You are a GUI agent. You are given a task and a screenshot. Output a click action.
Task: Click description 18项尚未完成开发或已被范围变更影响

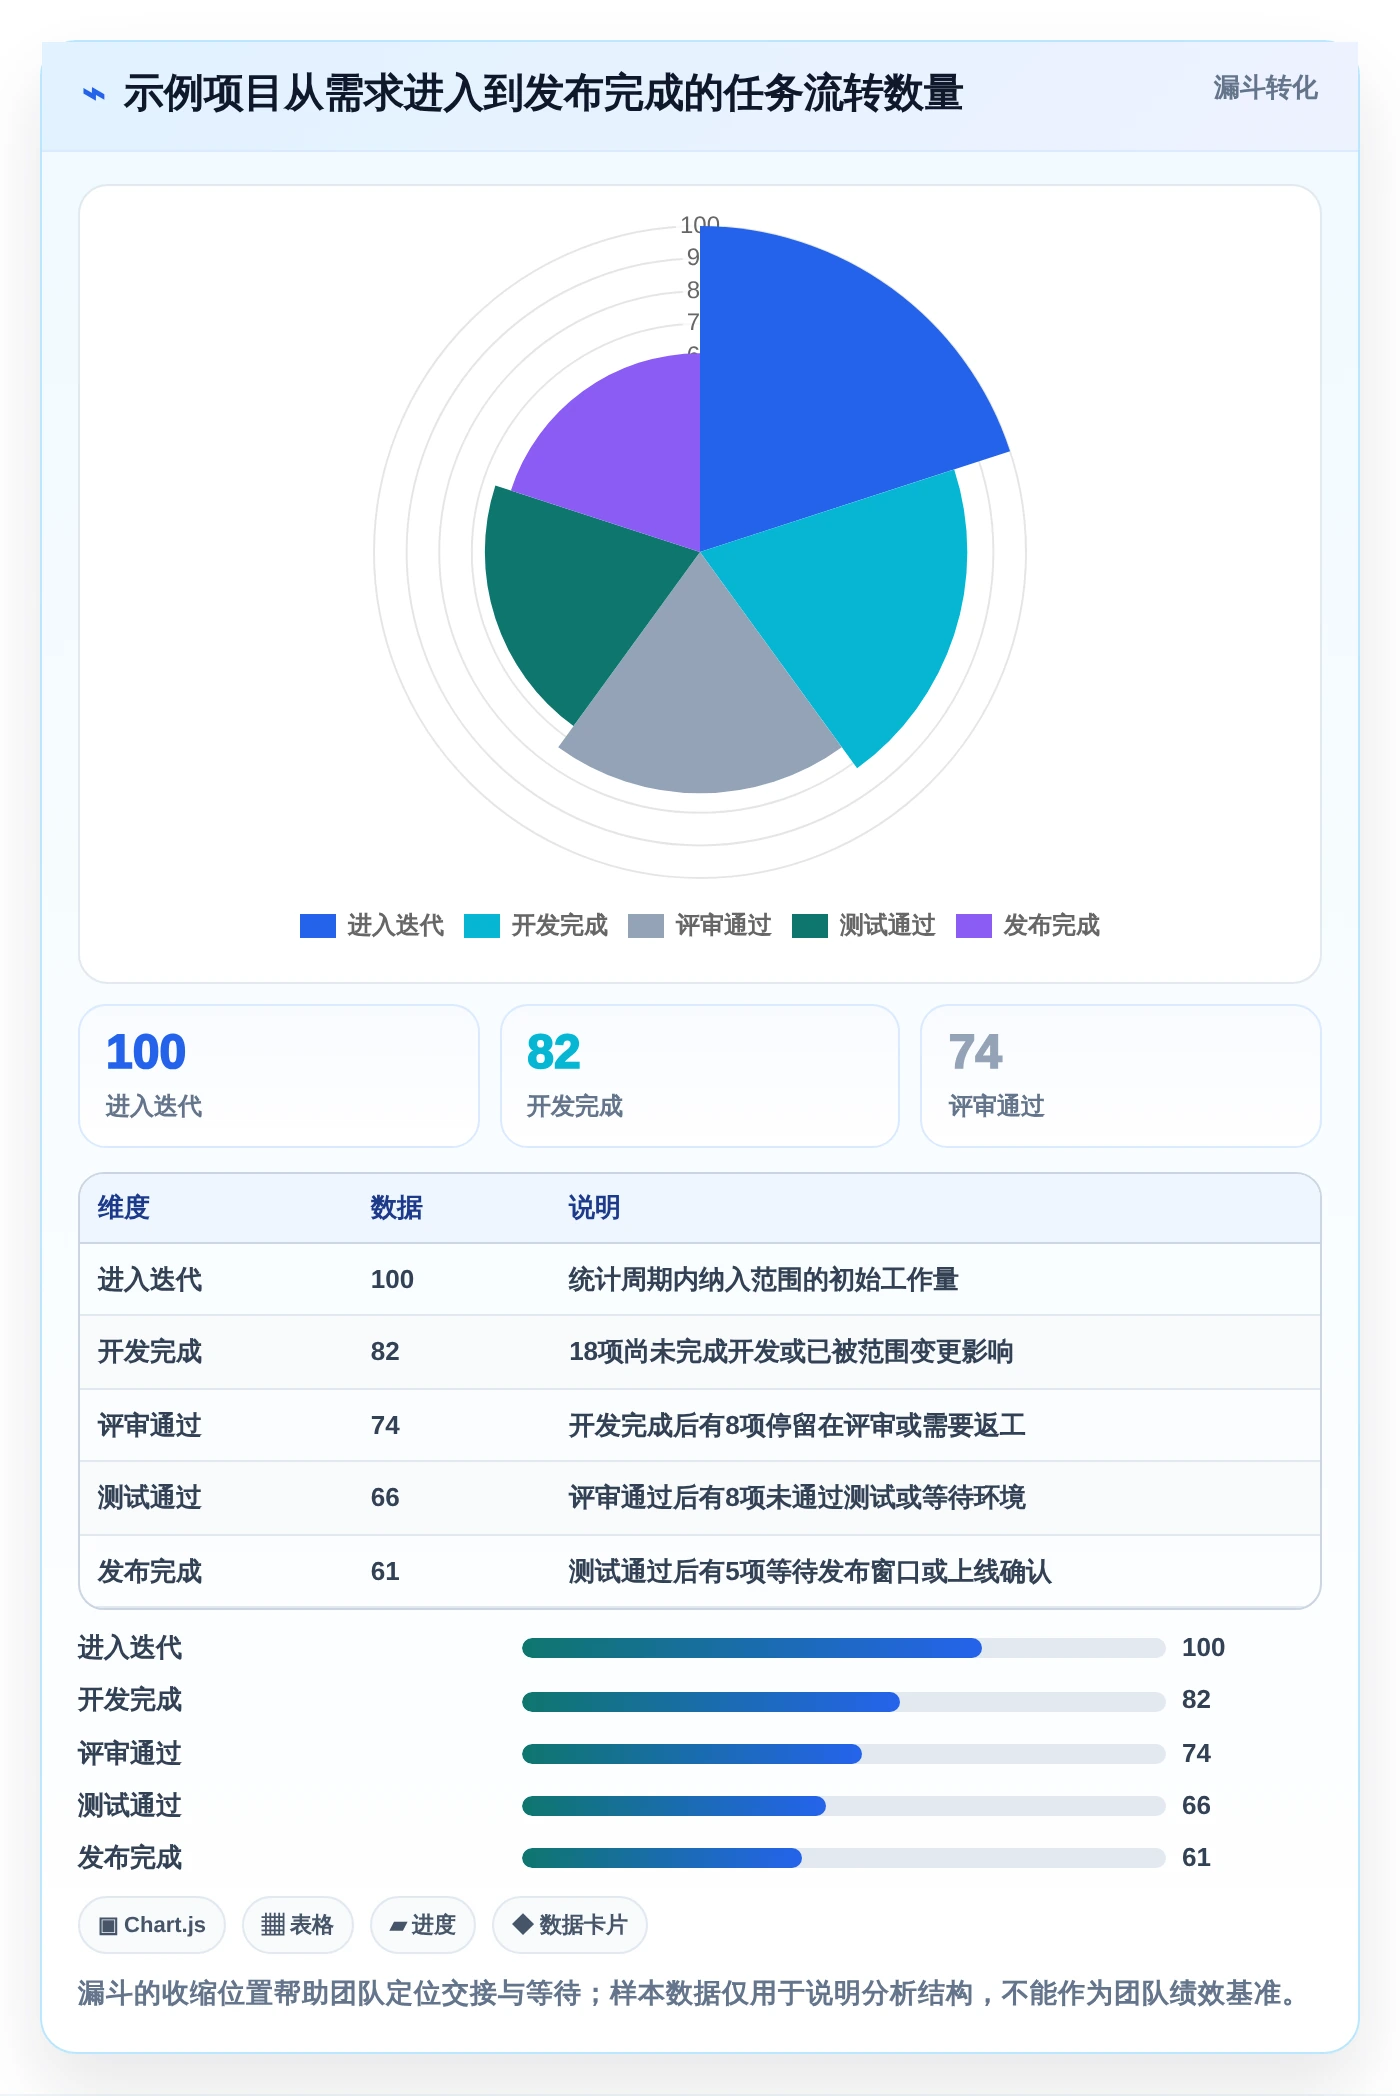click(x=791, y=1352)
